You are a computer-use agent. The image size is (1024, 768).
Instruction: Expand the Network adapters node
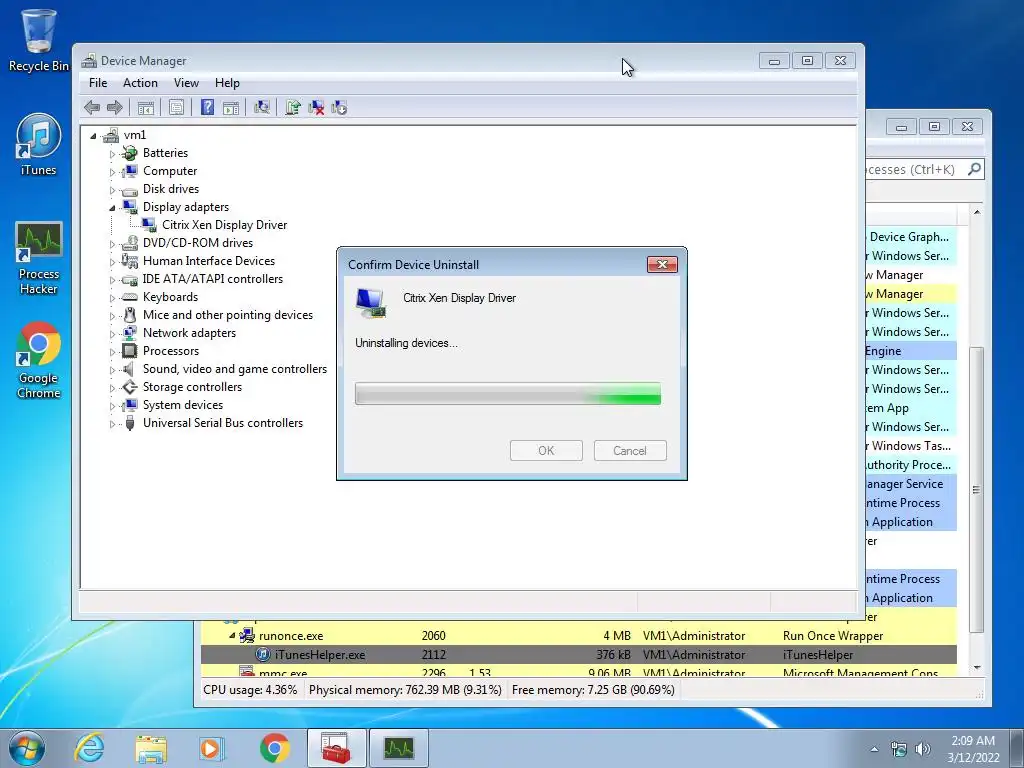click(x=112, y=334)
